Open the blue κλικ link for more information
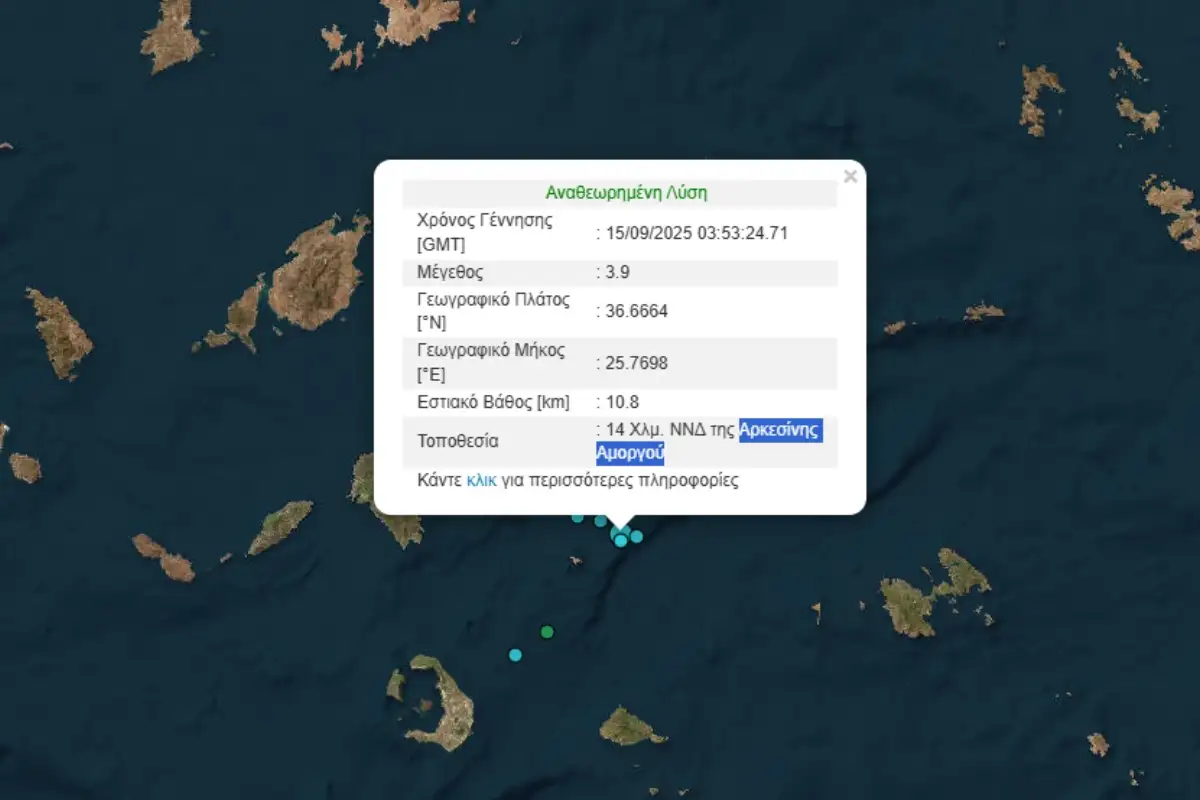This screenshot has width=1200, height=800. pyautogui.click(x=481, y=480)
